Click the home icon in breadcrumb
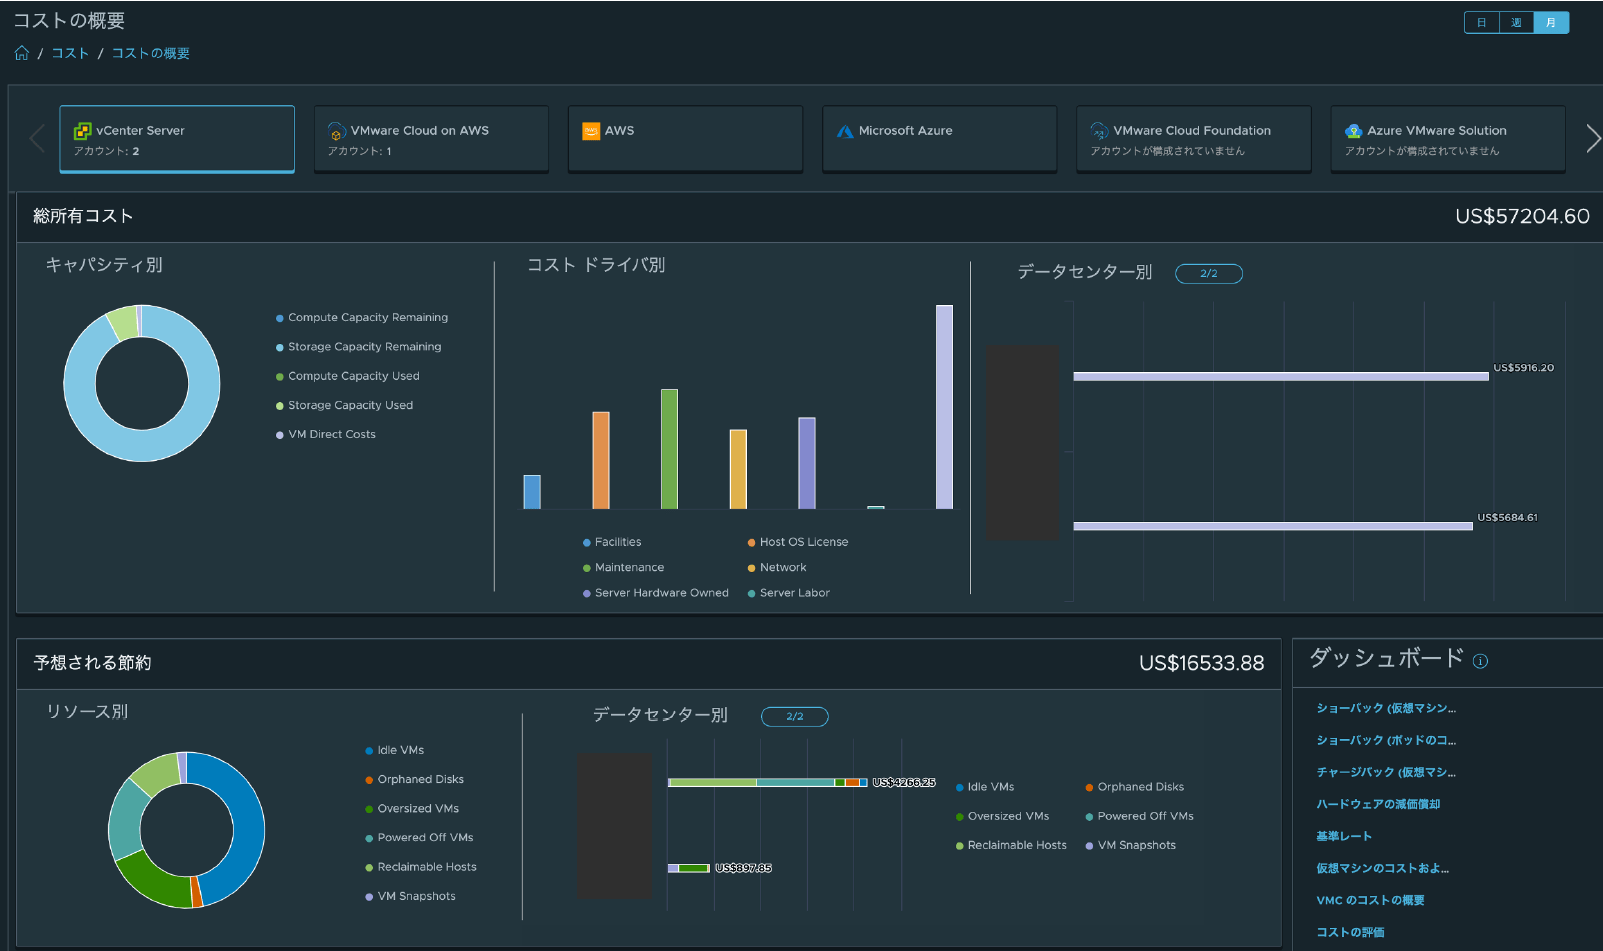Viewport: 1603px width, 951px height. click(x=21, y=53)
